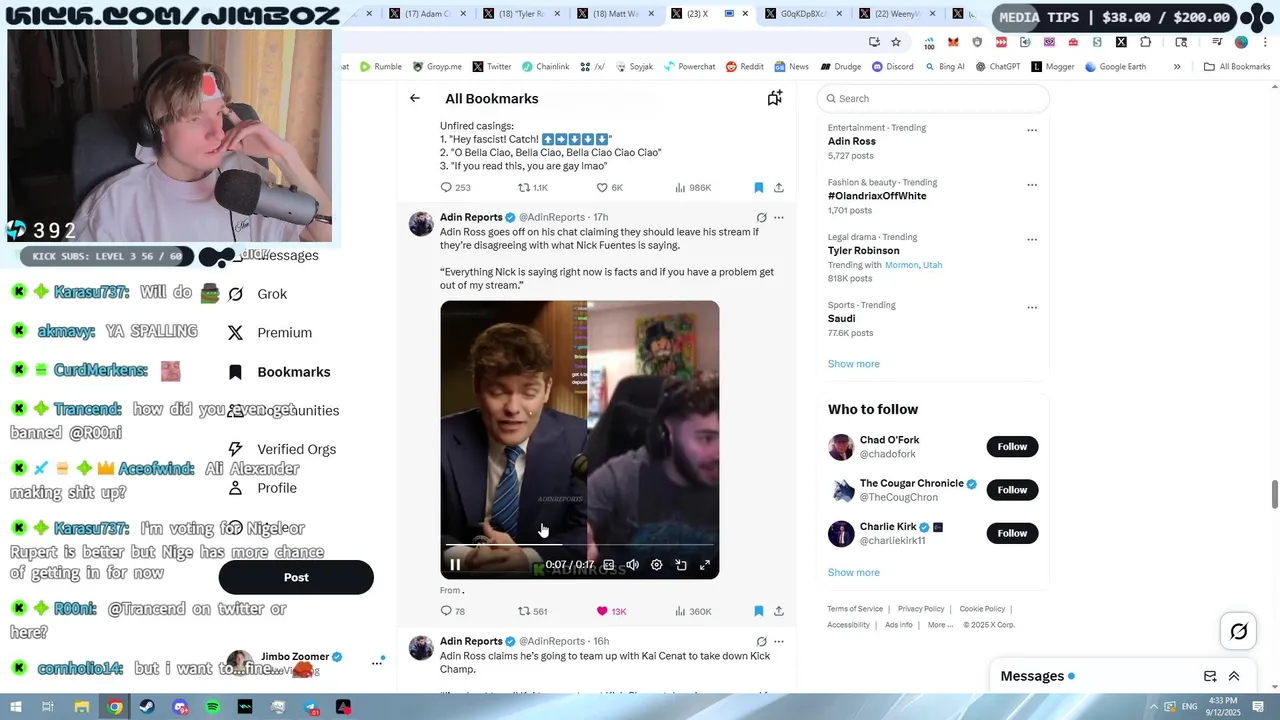Open the Discord bookmark

coord(891,67)
